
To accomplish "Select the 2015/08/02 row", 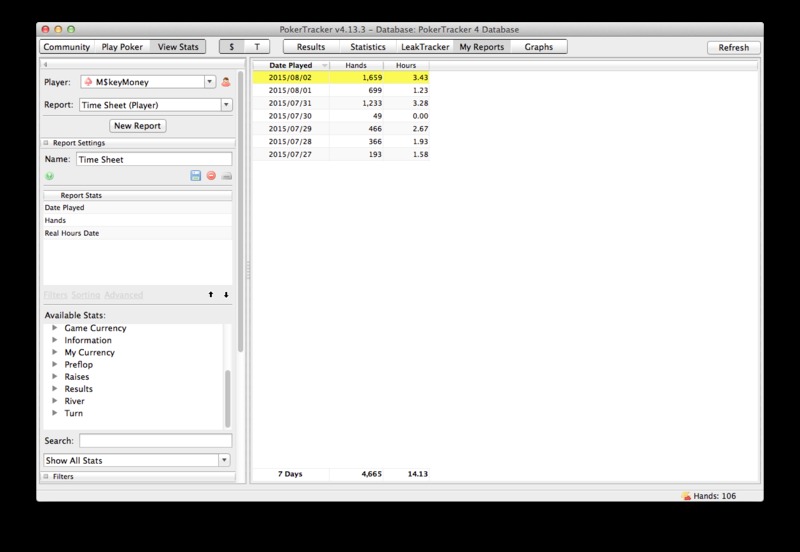I will pos(341,78).
